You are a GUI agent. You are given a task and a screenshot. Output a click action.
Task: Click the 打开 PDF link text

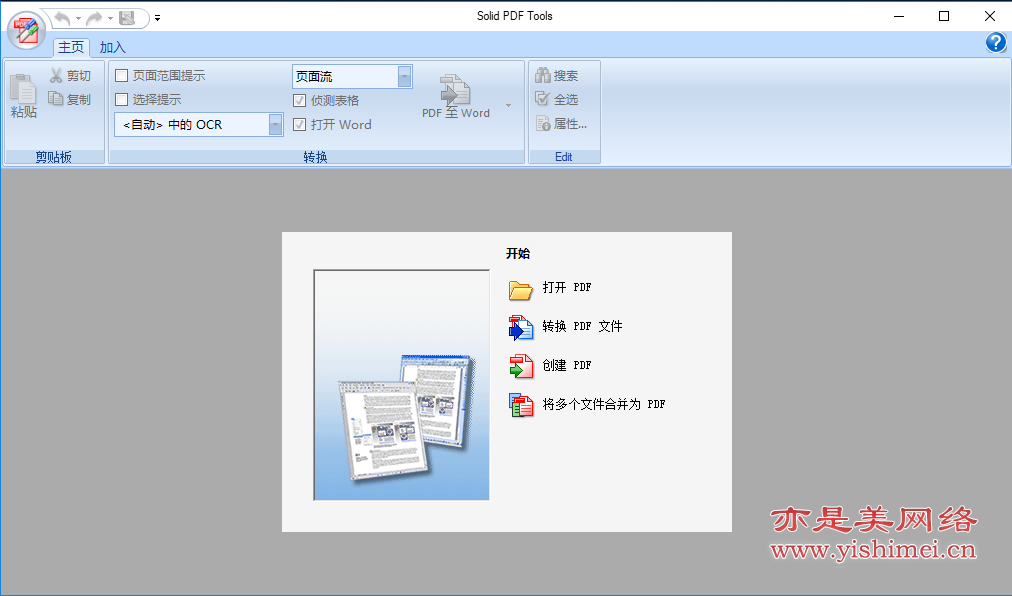click(x=567, y=287)
